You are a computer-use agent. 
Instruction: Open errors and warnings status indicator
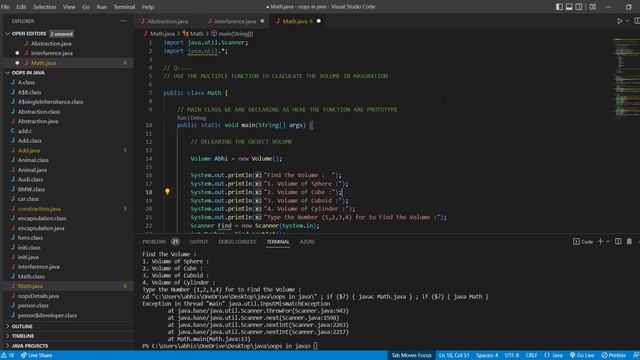pos(7,356)
